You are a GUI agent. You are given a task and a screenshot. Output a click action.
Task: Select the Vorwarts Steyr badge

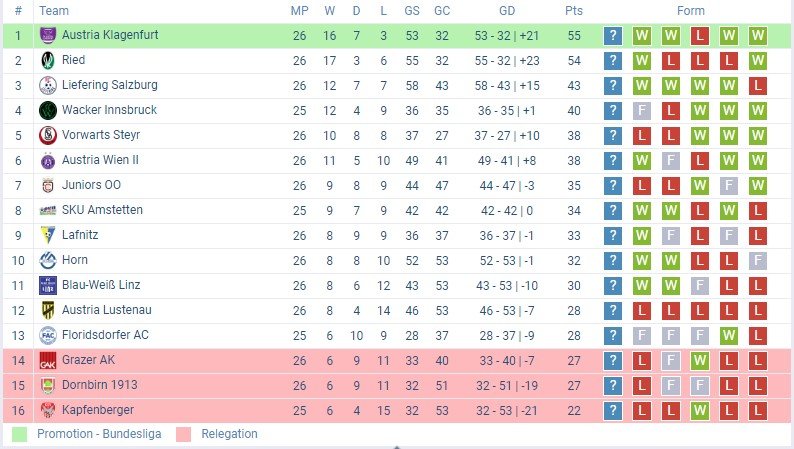pos(48,135)
